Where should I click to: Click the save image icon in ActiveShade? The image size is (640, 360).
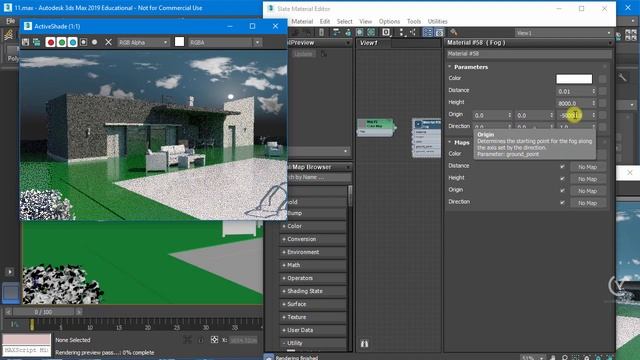pos(25,42)
